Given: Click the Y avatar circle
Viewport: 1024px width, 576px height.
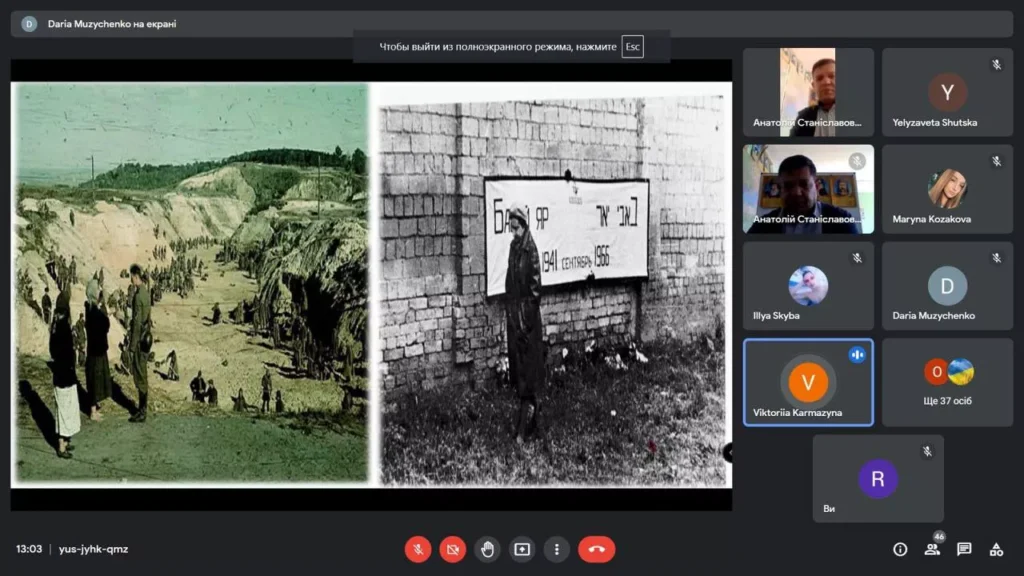Looking at the screenshot, I should click(x=947, y=93).
